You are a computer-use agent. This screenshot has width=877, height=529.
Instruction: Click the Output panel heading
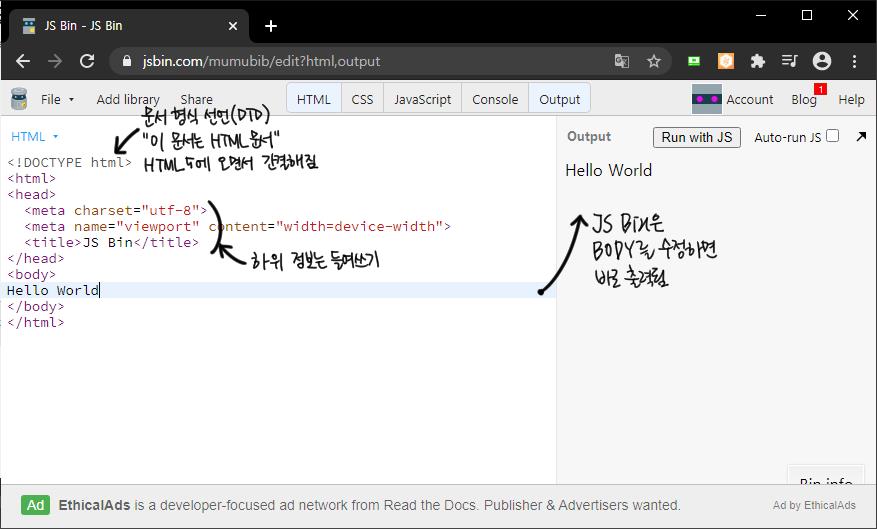589,136
